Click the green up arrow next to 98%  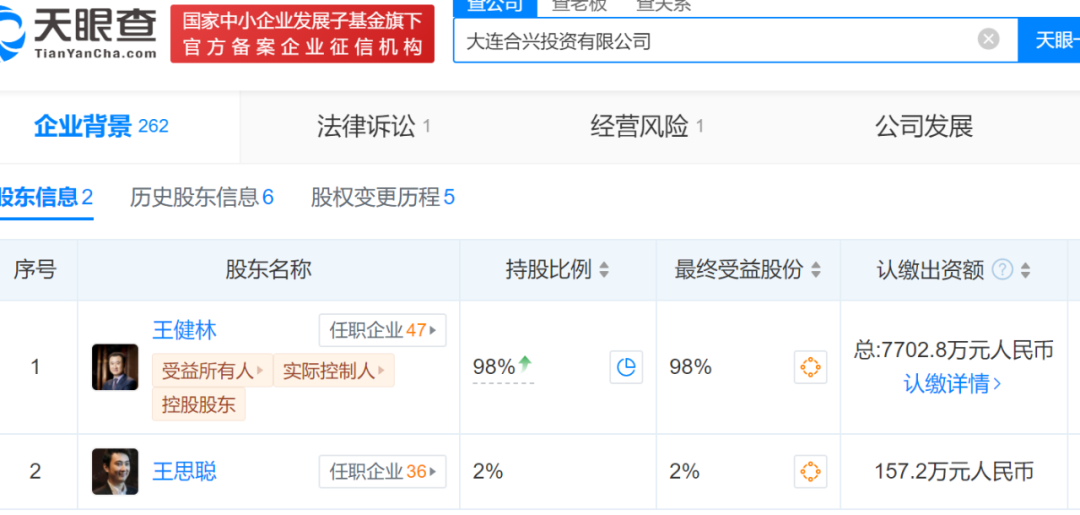click(x=526, y=364)
